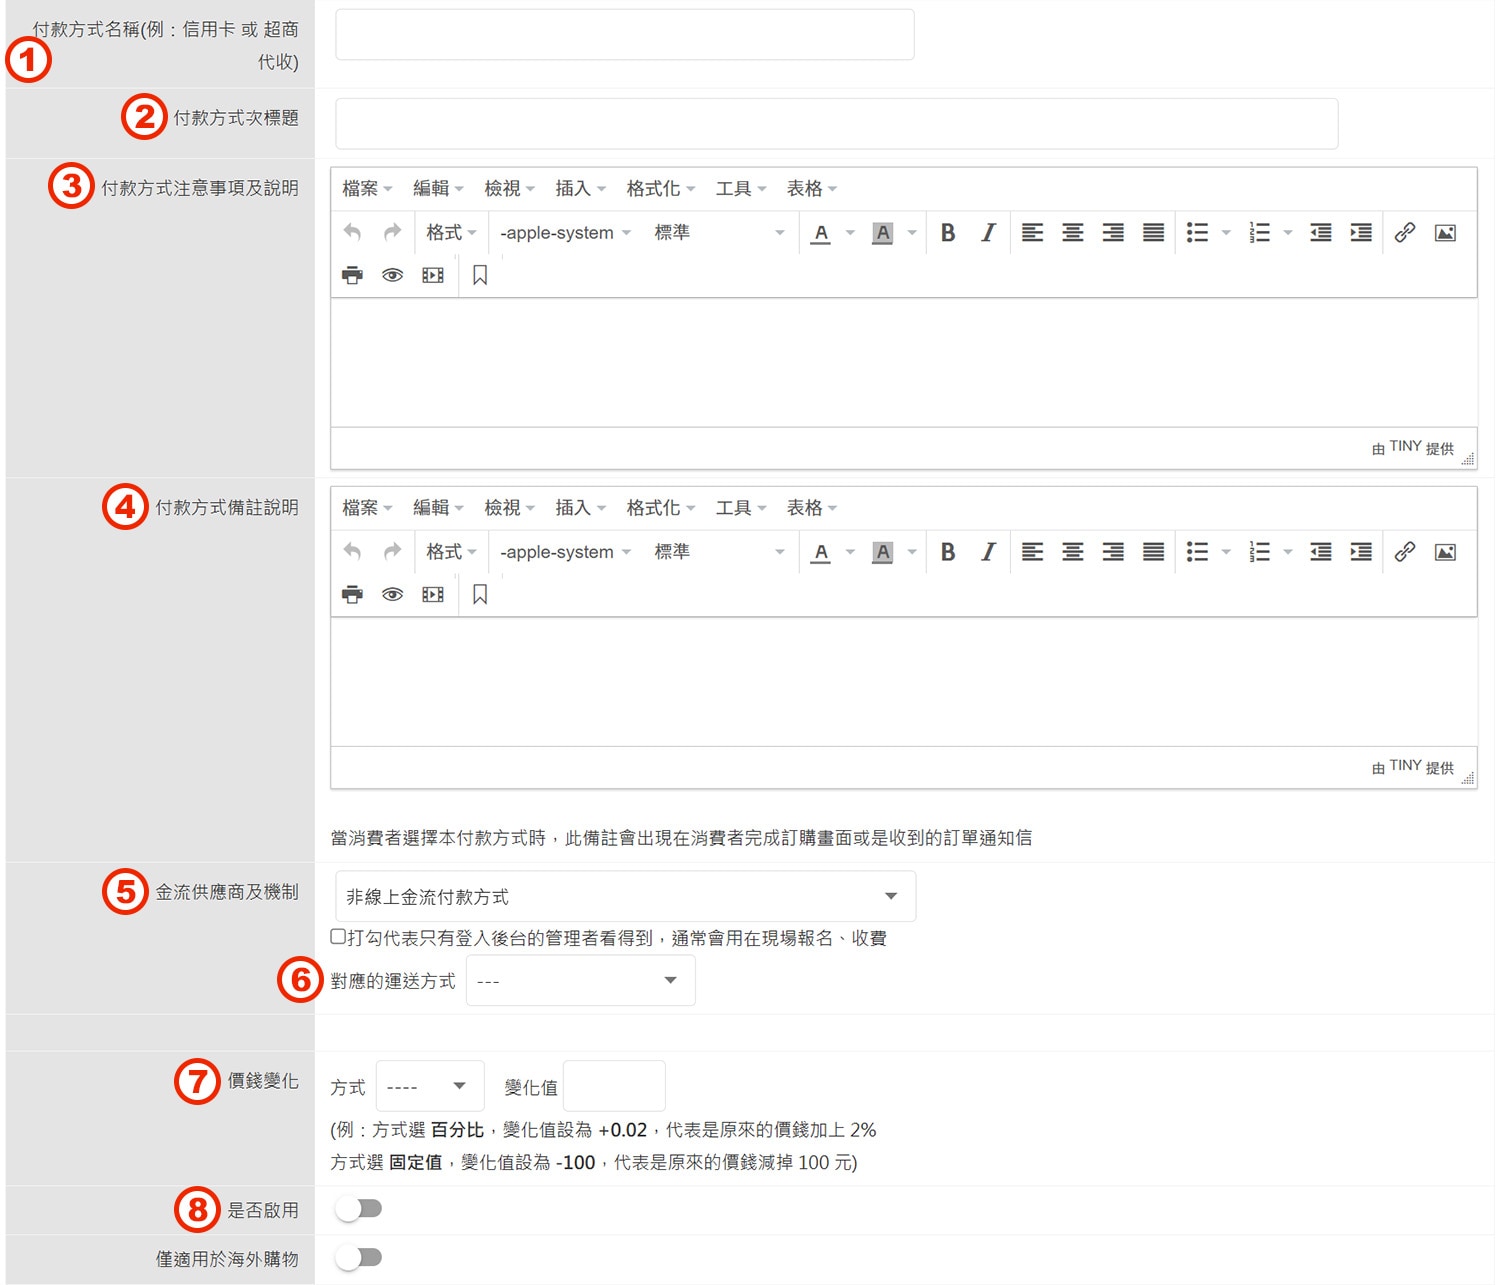The height and width of the screenshot is (1285, 1500).
Task: Click preview eye icon in 付款方式備註說明 editor
Action: pos(392,595)
